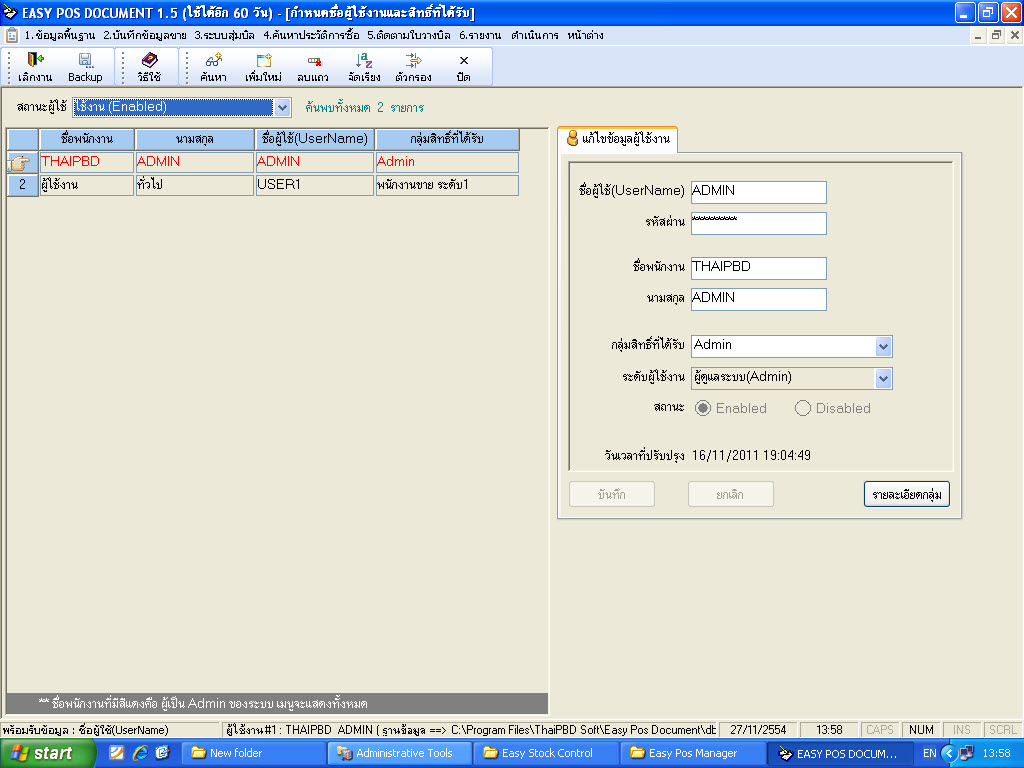Click the hand pointer row selector icon
Viewport: 1024px width, 768px height.
(x=22, y=162)
